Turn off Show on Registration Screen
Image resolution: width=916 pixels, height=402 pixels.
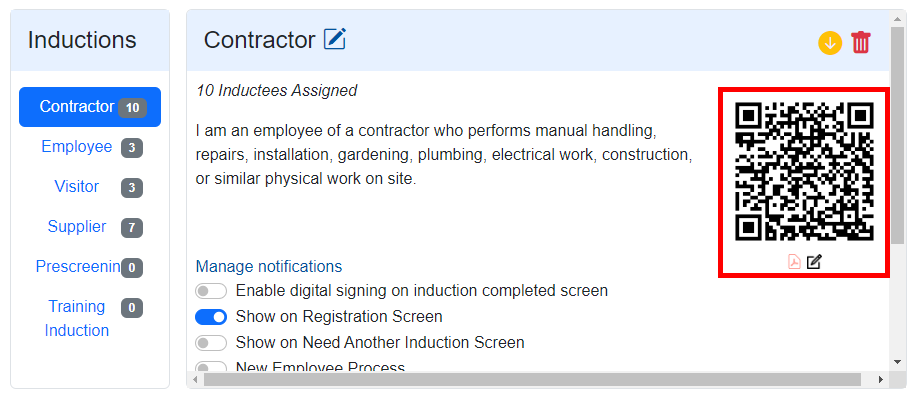point(211,317)
